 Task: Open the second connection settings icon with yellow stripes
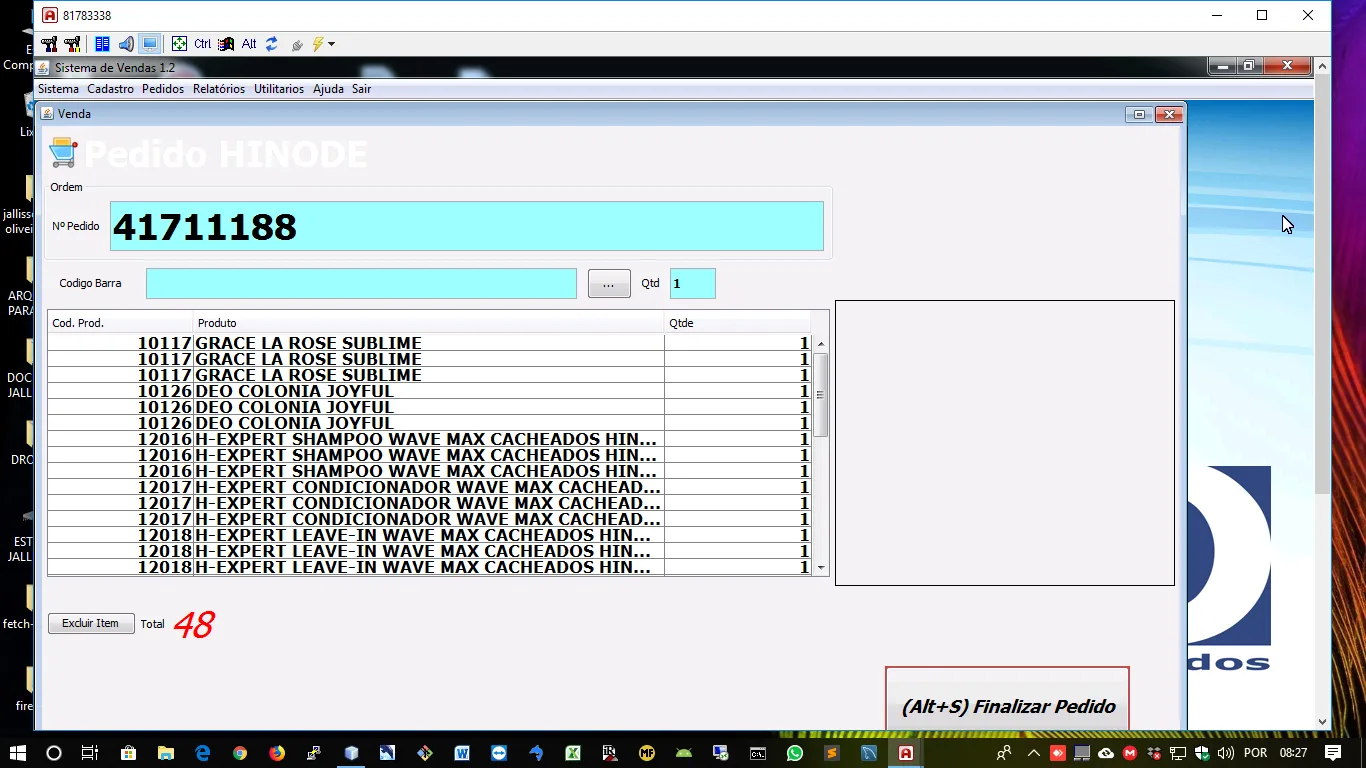pos(72,44)
